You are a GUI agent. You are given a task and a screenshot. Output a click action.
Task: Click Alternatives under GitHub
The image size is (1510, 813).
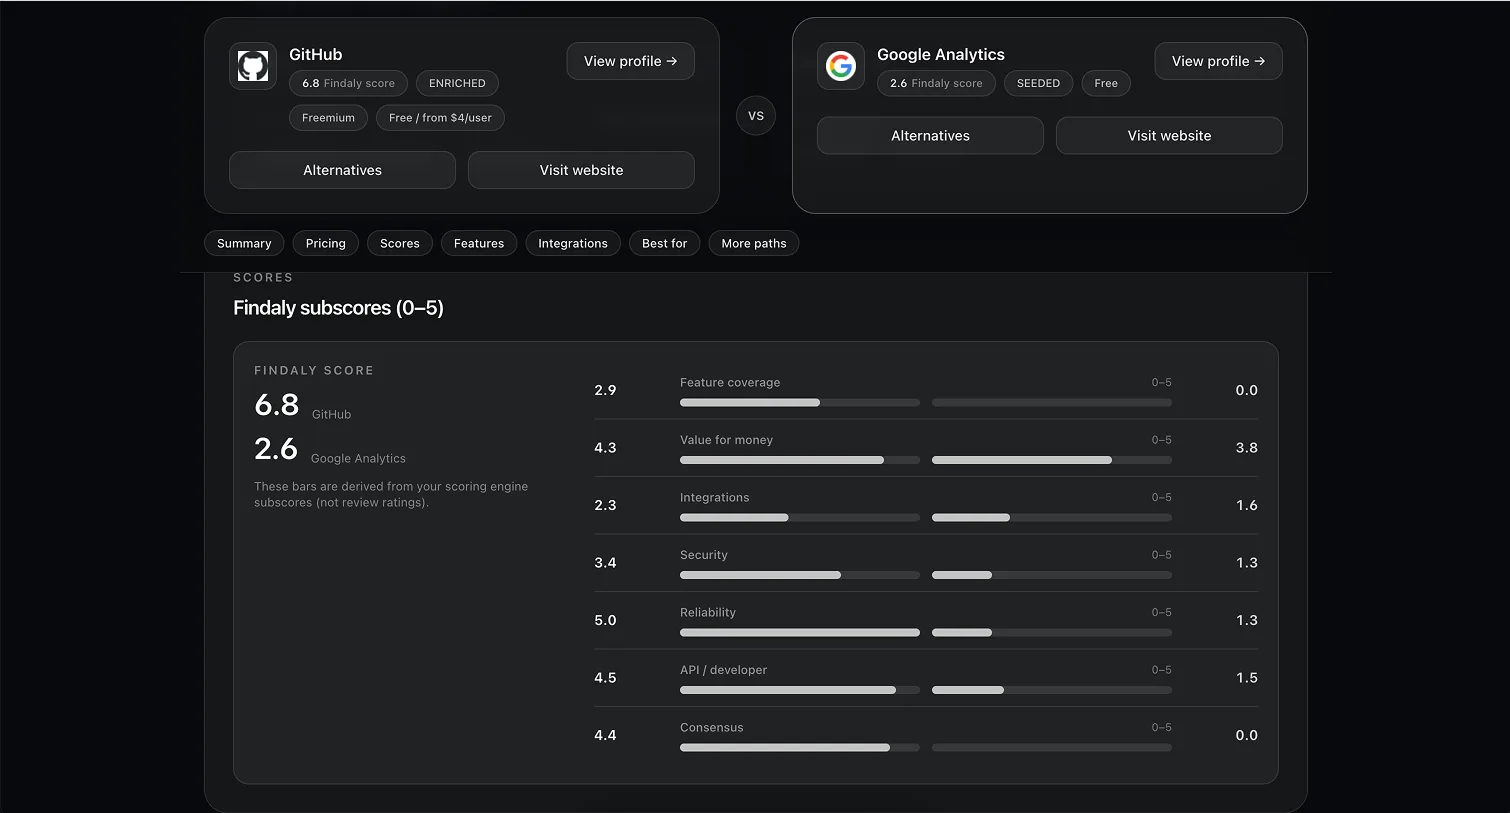[x=342, y=170]
